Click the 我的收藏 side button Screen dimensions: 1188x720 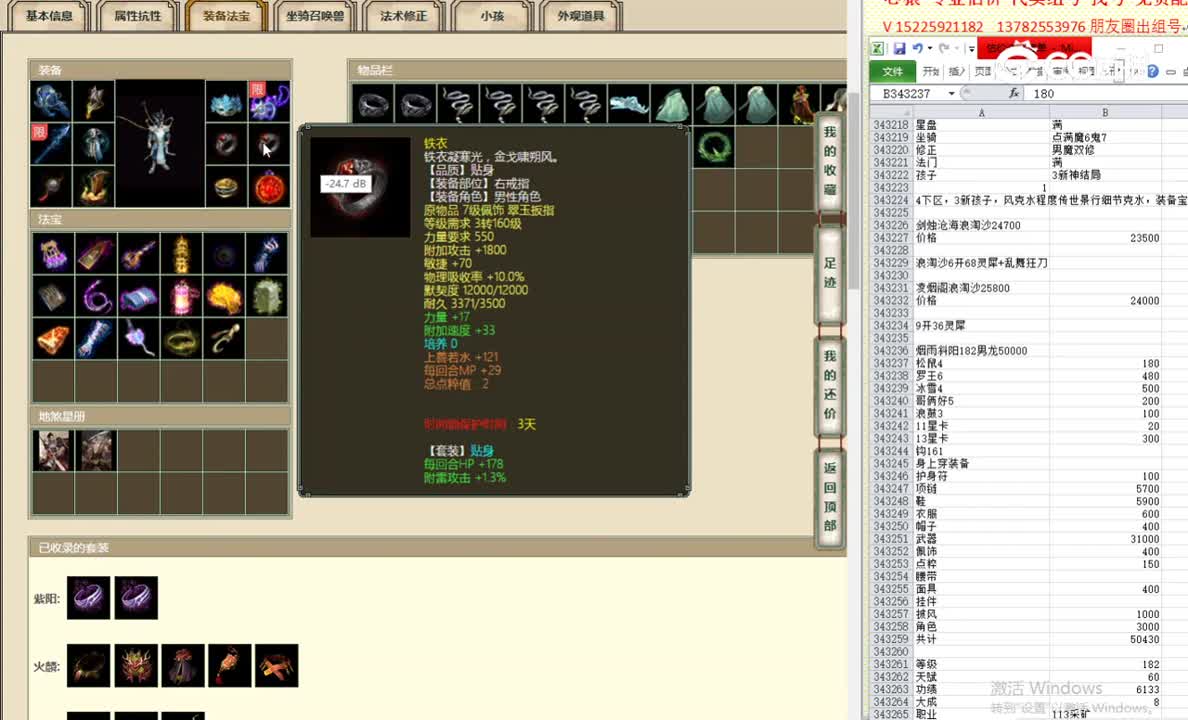click(x=830, y=161)
